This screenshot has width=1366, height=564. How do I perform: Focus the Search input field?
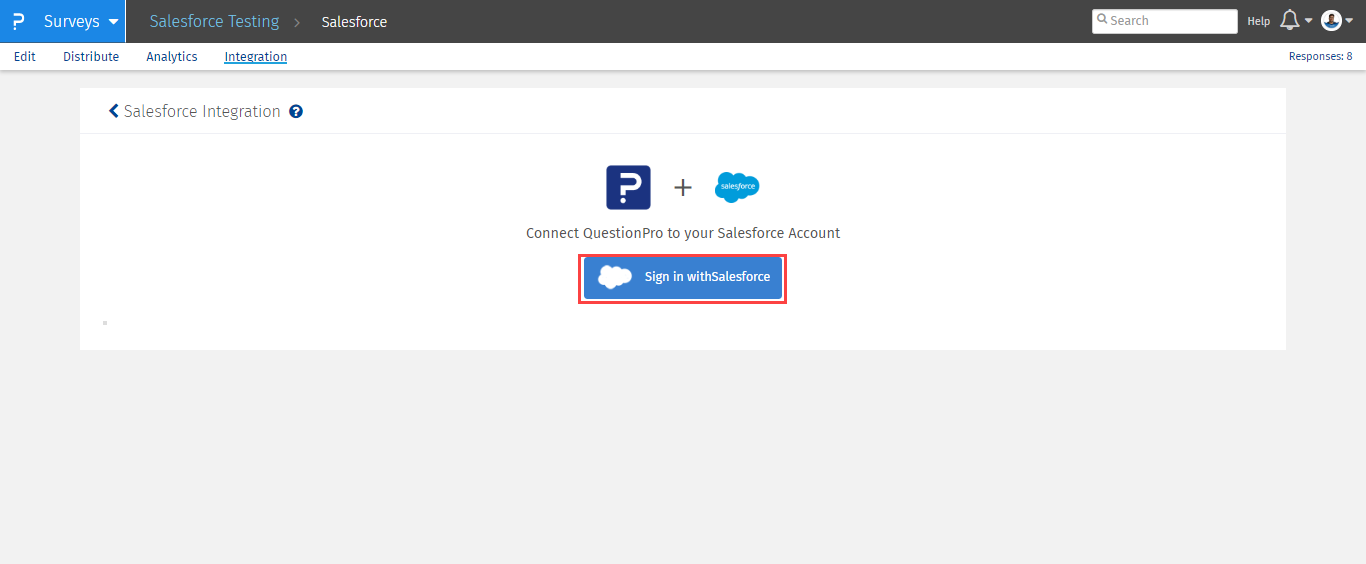click(1165, 21)
